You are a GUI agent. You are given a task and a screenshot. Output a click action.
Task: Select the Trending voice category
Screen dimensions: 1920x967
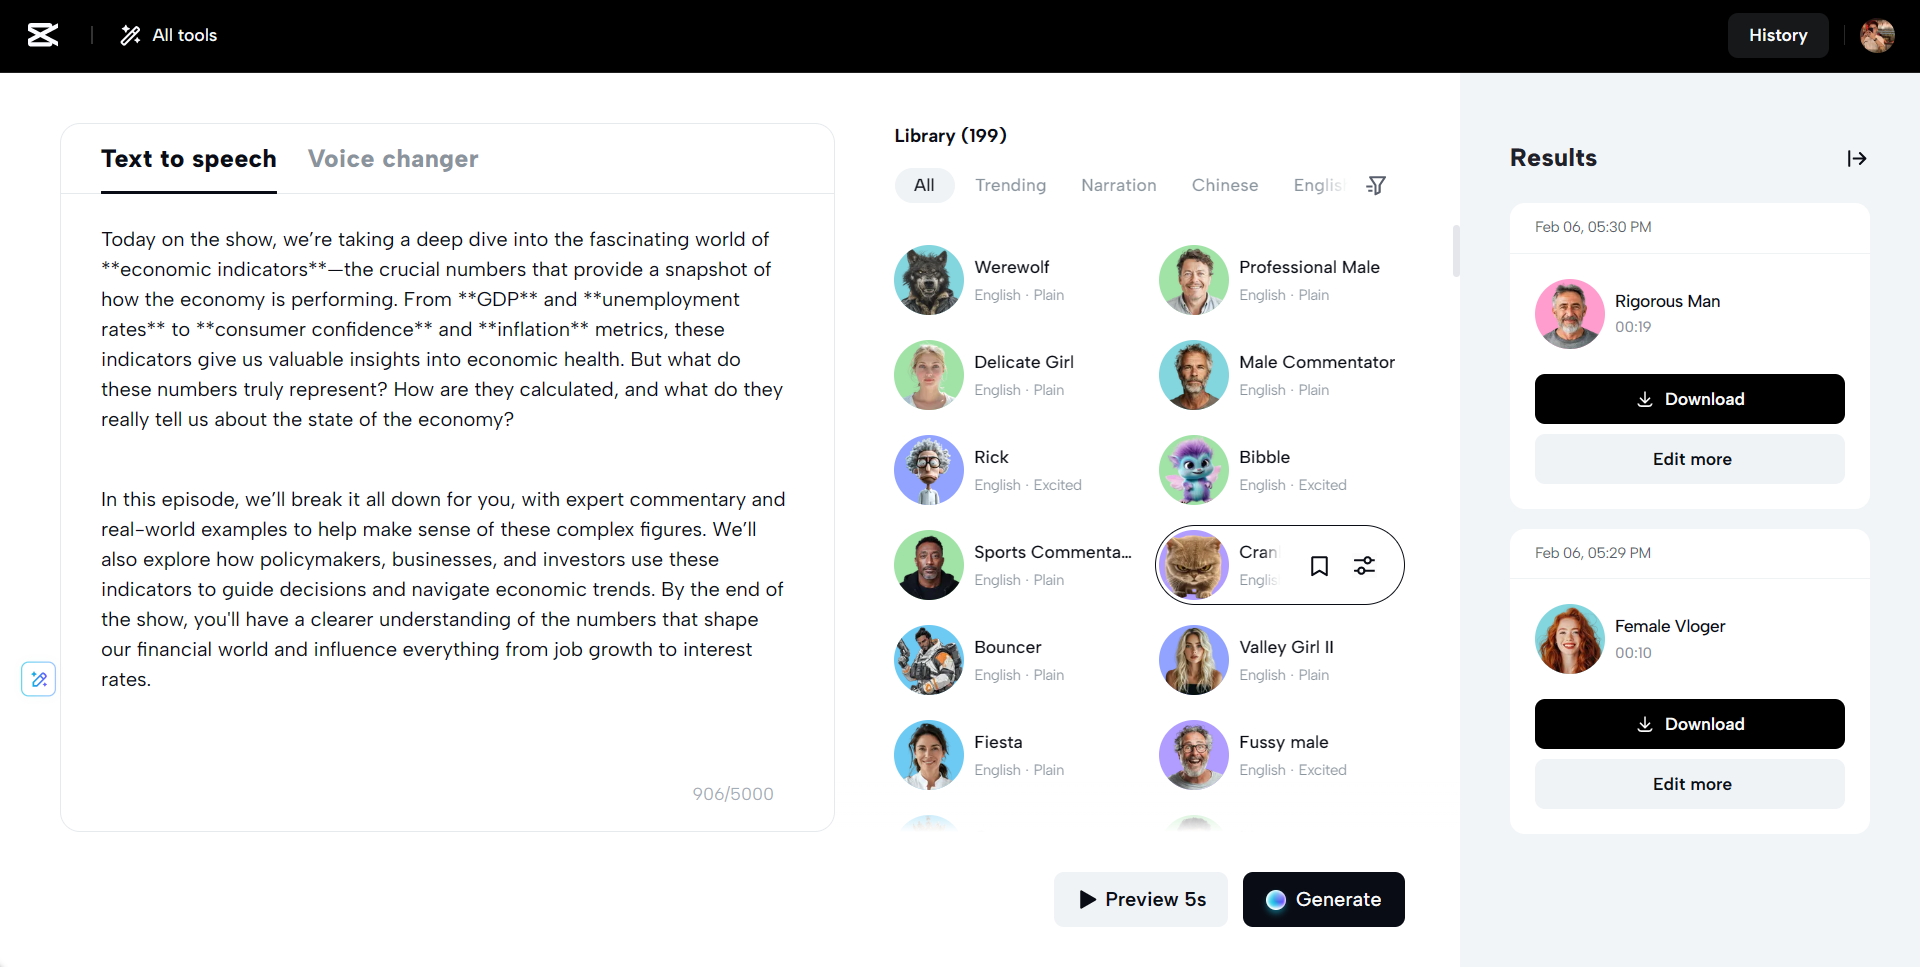coord(1010,185)
